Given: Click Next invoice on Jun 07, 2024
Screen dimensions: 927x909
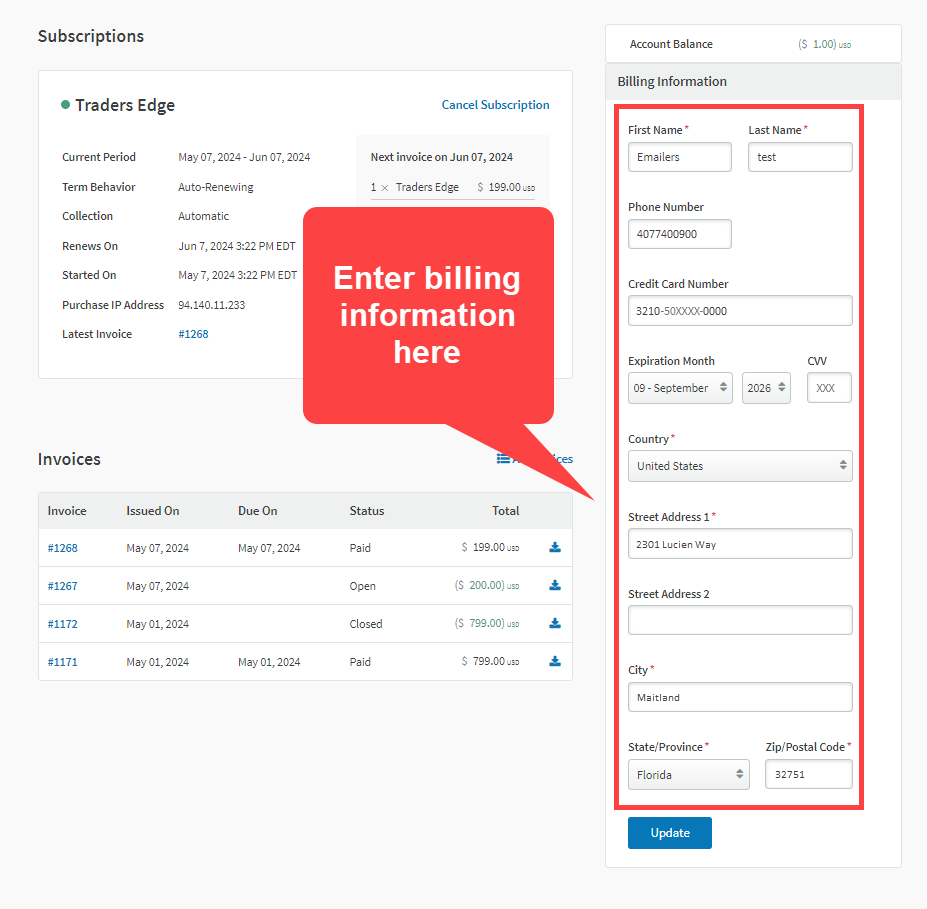Looking at the screenshot, I should (442, 157).
